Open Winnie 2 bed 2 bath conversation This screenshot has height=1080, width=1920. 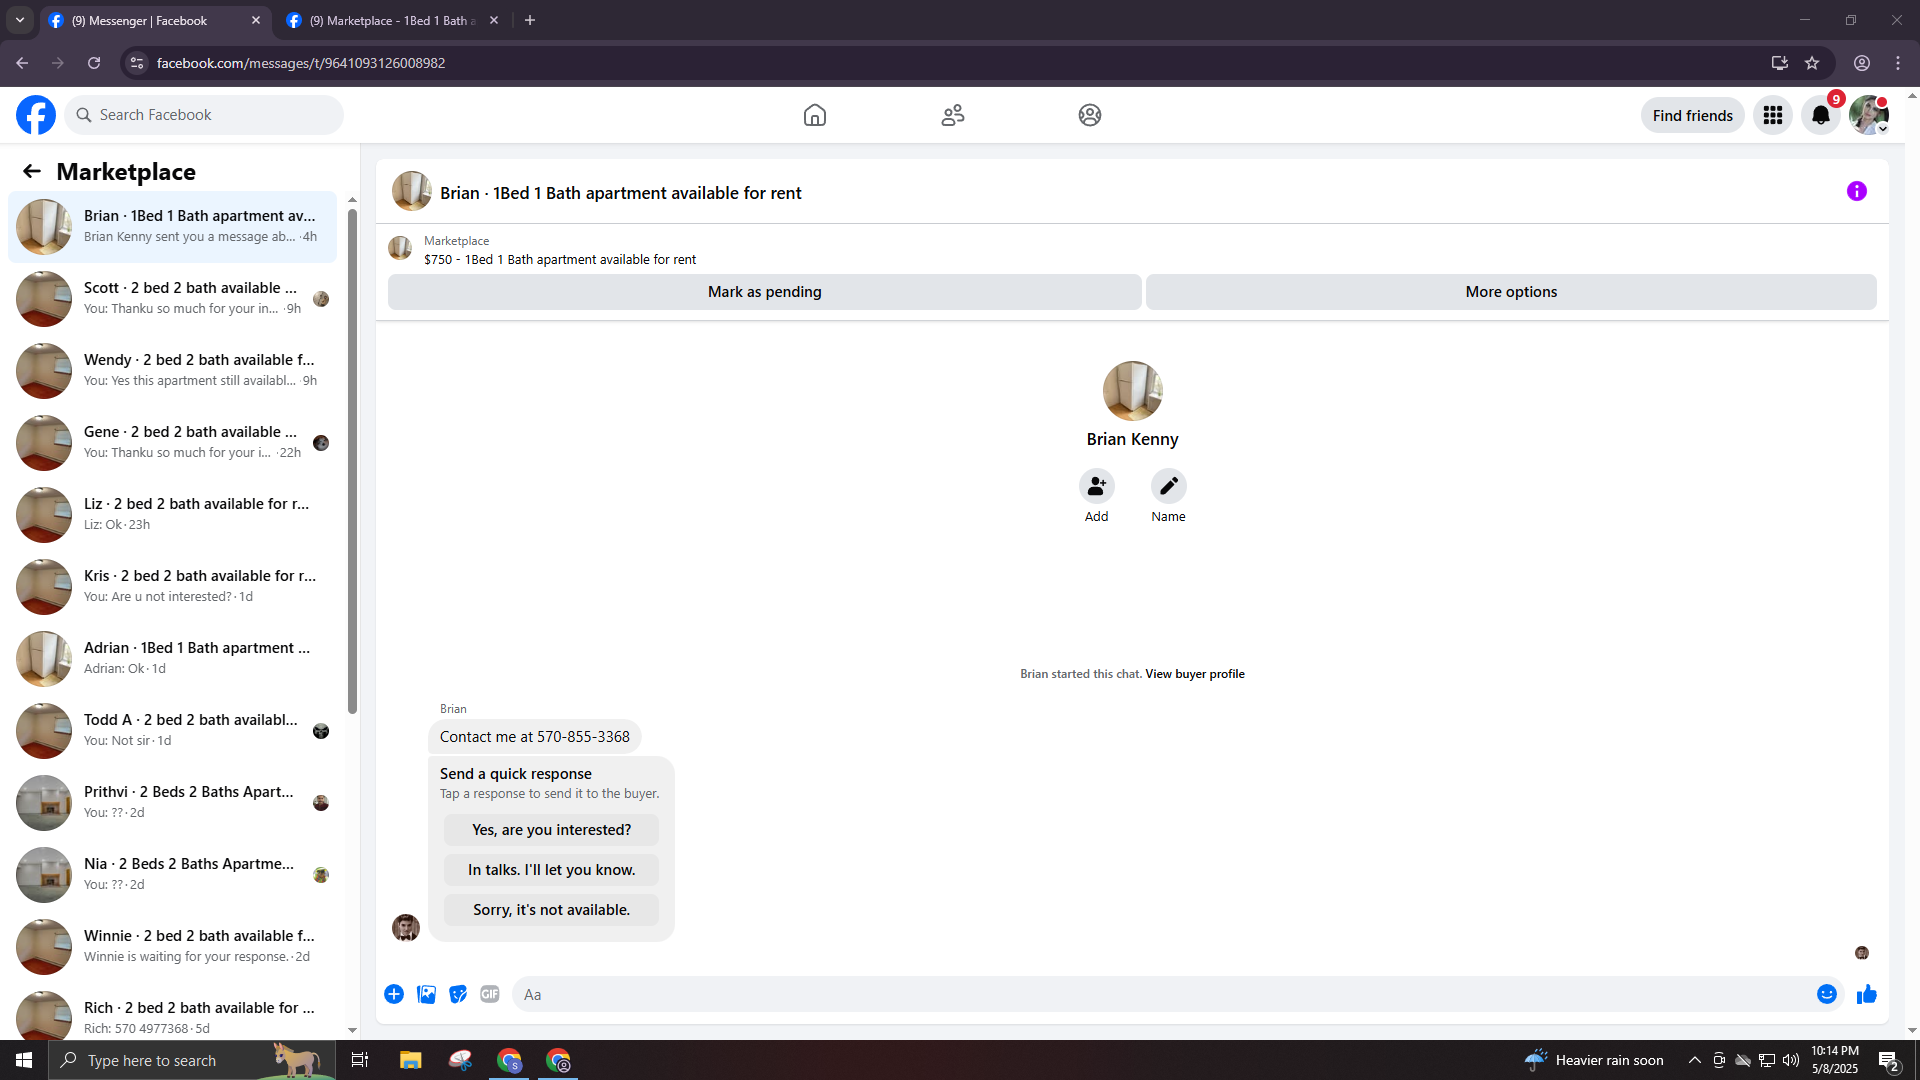[x=172, y=947]
